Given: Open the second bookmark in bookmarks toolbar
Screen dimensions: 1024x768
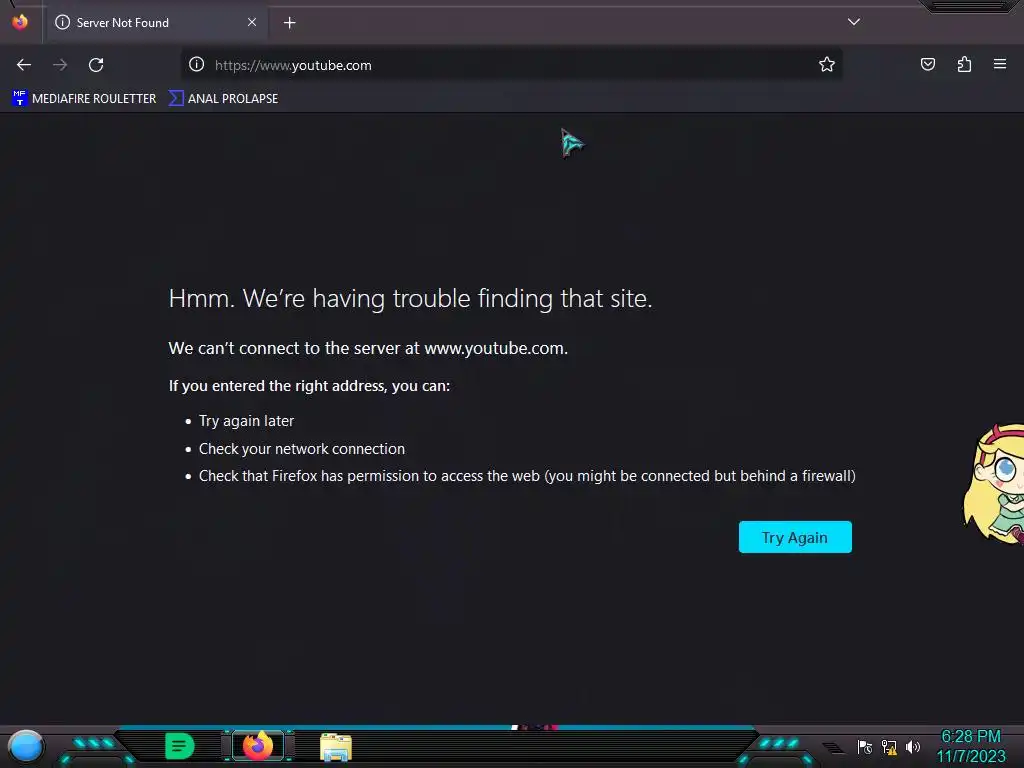Looking at the screenshot, I should click(x=223, y=99).
